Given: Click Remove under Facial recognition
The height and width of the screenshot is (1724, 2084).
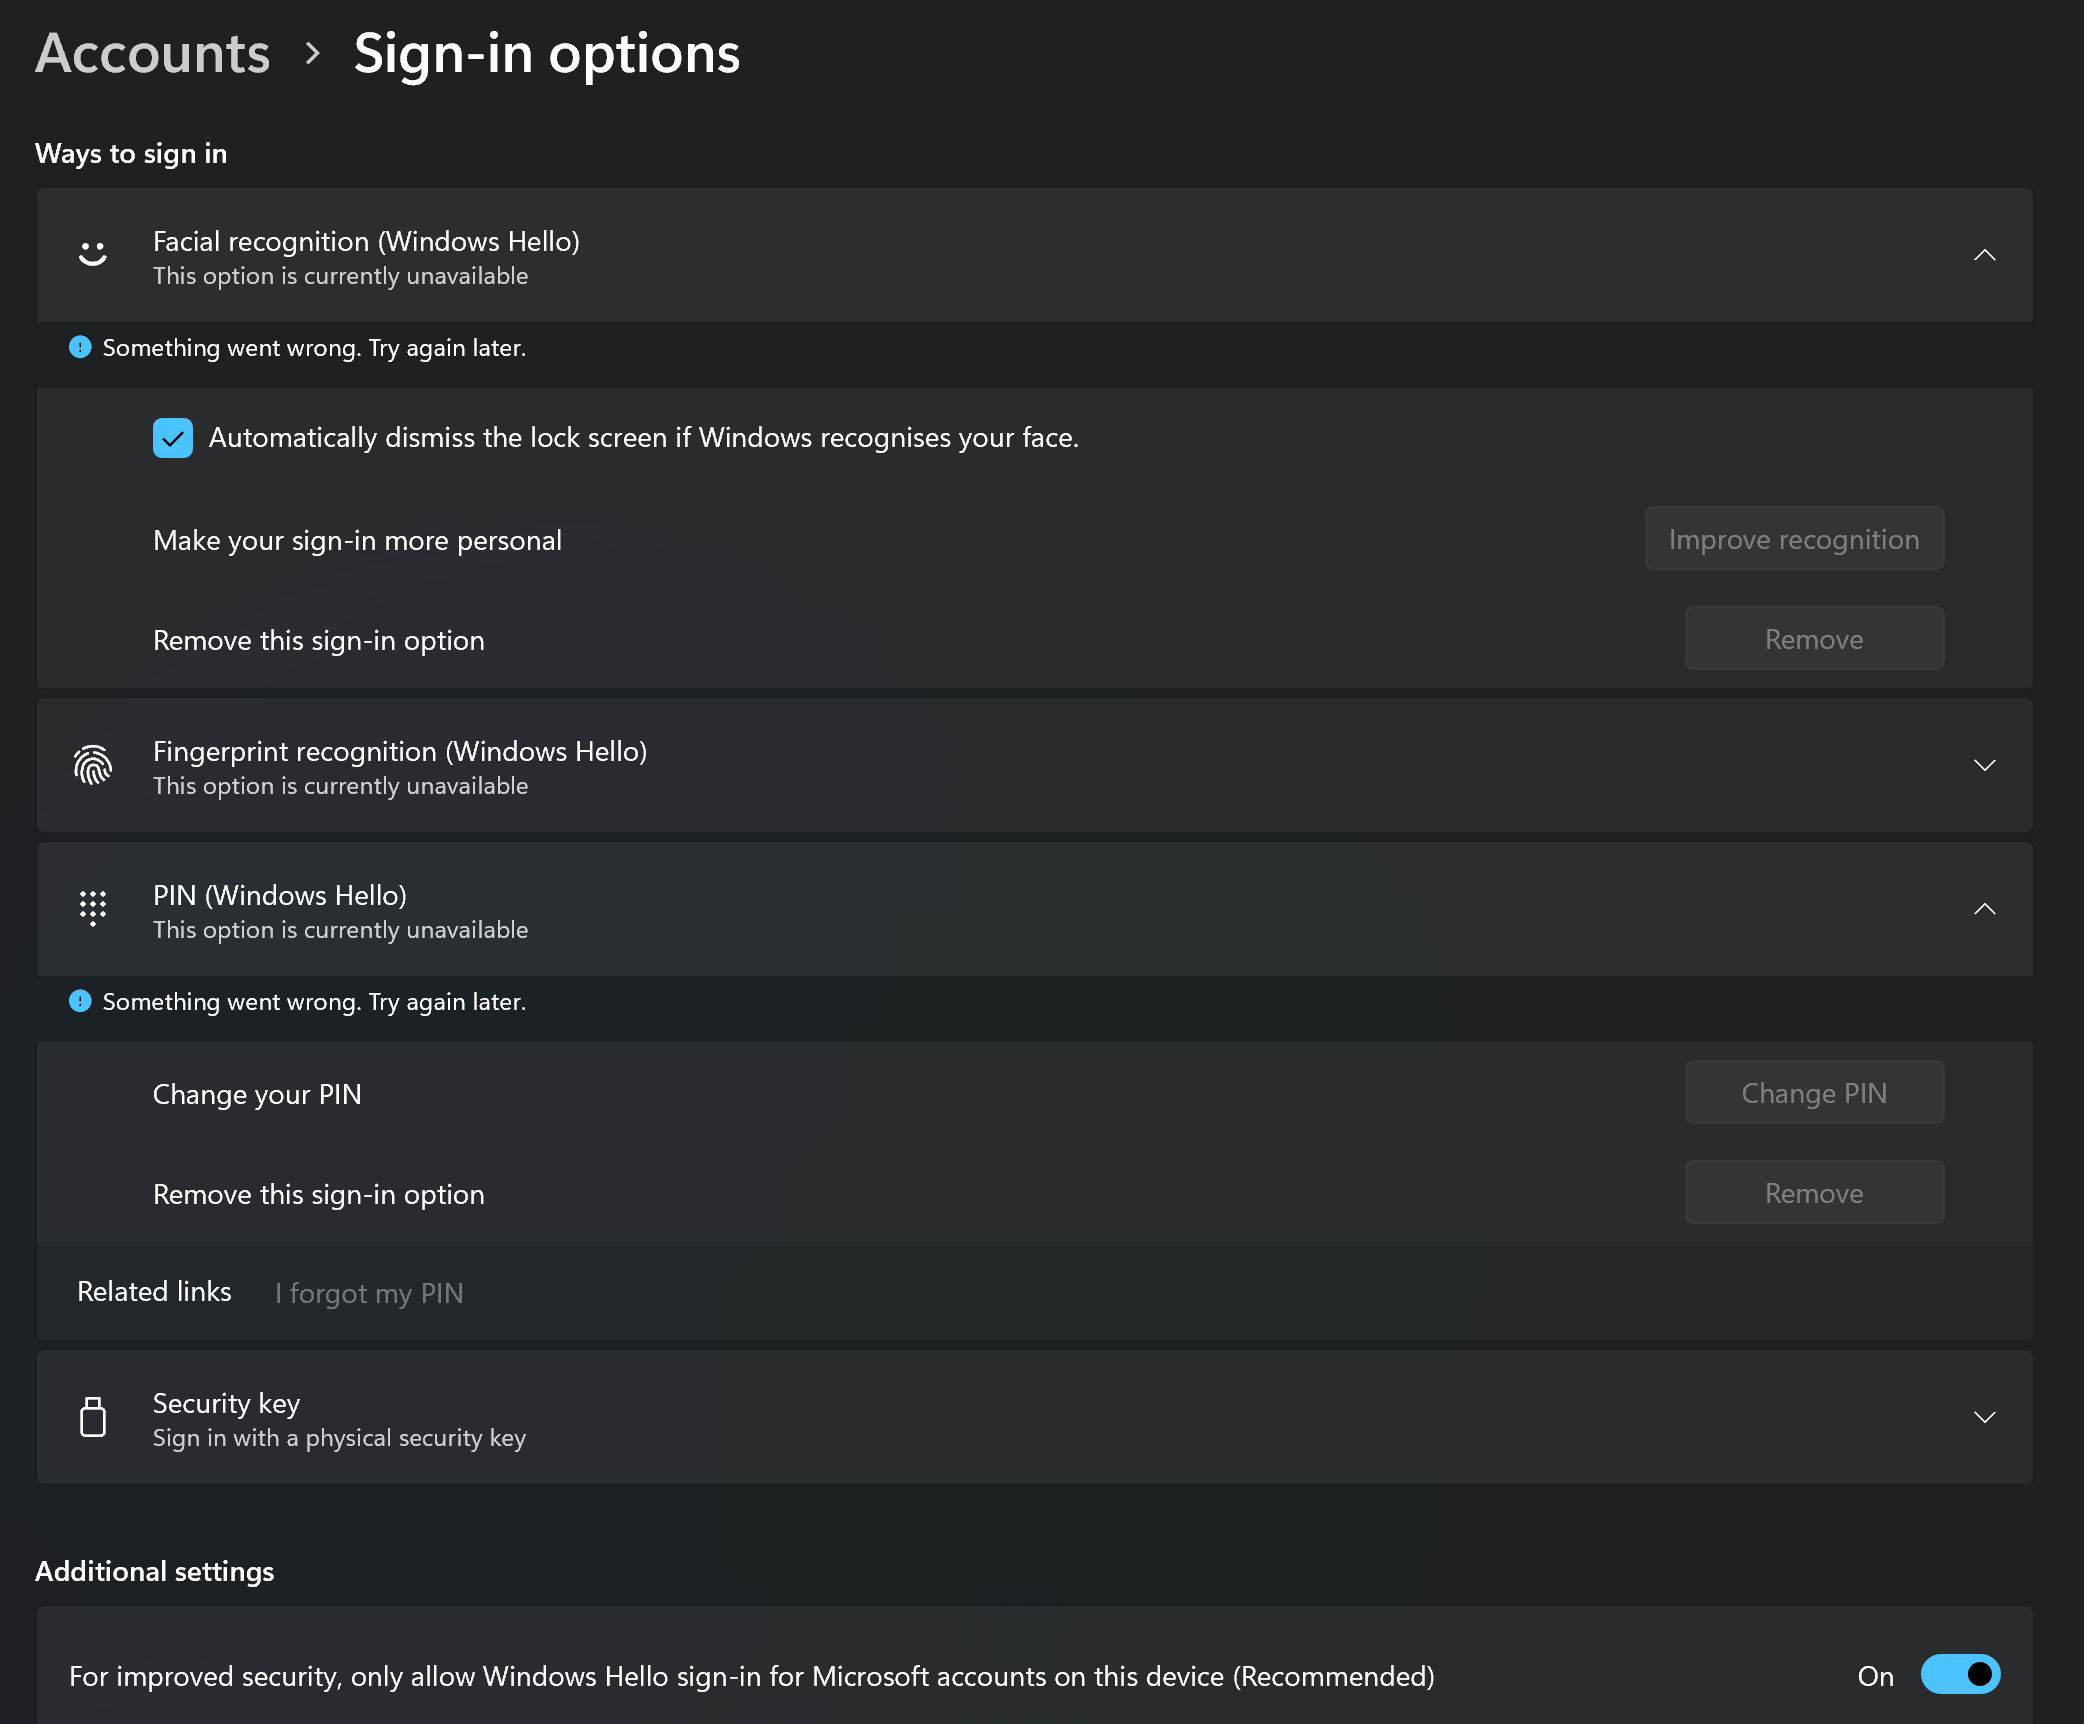Looking at the screenshot, I should (x=1814, y=639).
